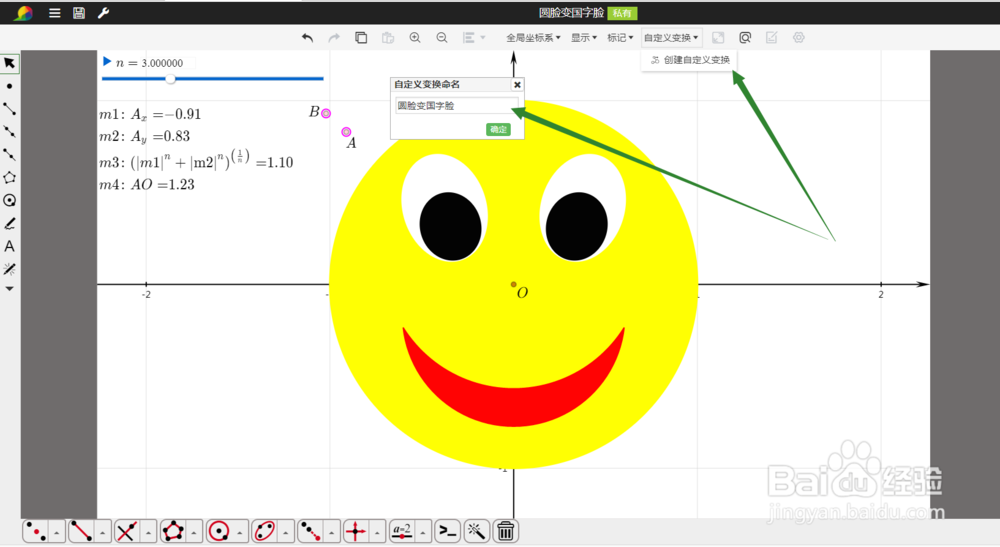The image size is (1000, 547).
Task: Select 创建自定义变换 menu entry
Action: 690,60
